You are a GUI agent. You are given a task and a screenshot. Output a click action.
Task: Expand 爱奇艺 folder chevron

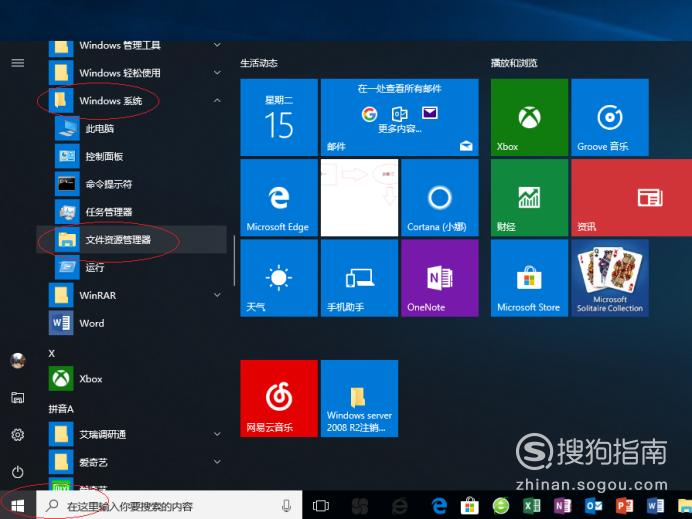(x=217, y=462)
